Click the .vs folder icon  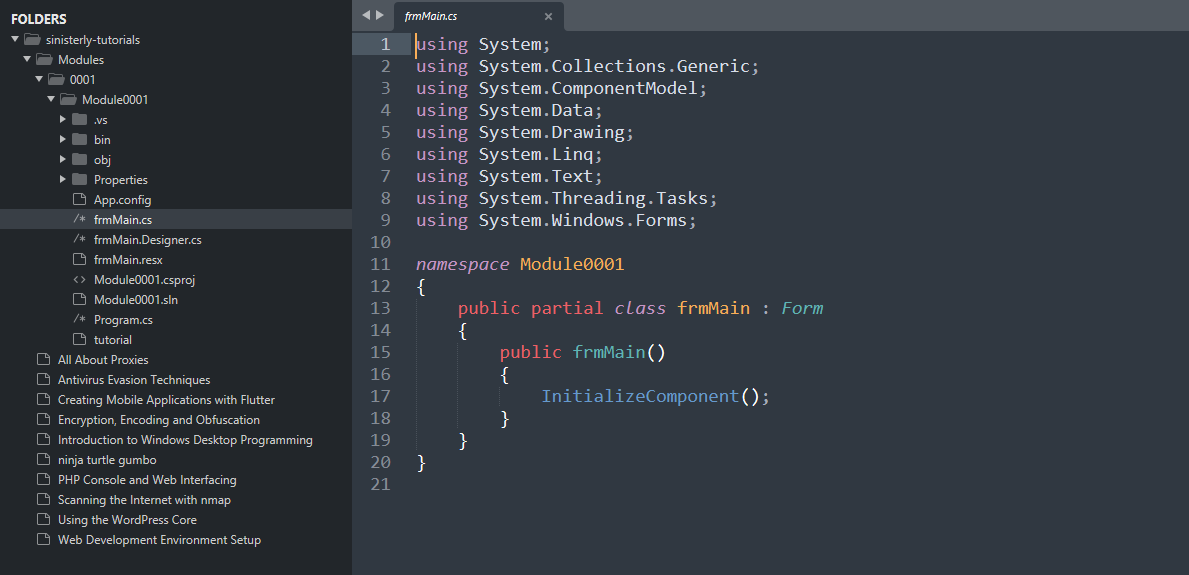tap(80, 119)
